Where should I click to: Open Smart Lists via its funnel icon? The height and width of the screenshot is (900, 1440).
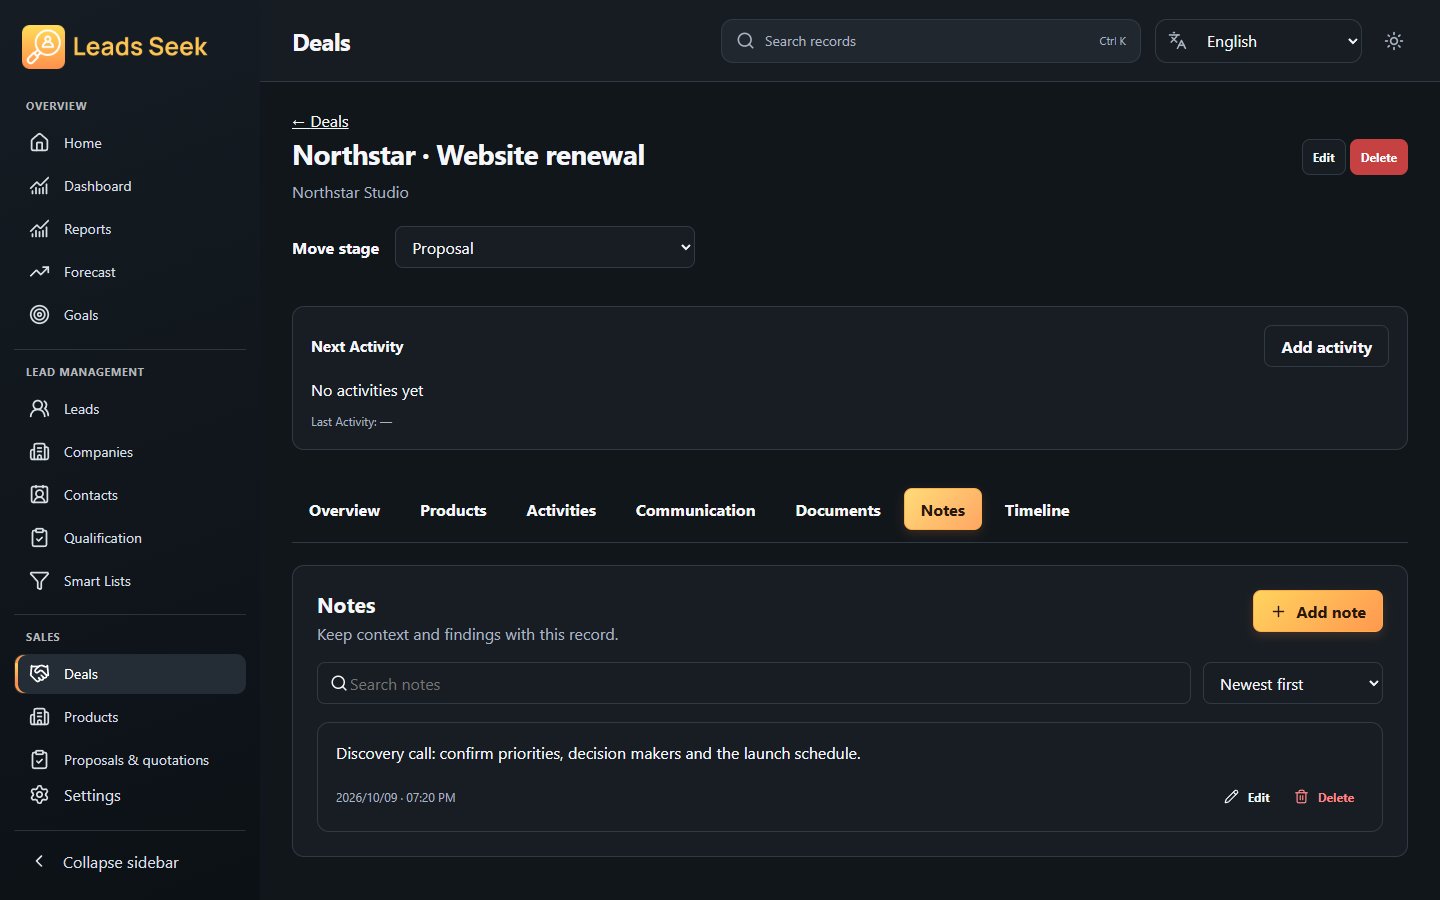click(x=39, y=581)
